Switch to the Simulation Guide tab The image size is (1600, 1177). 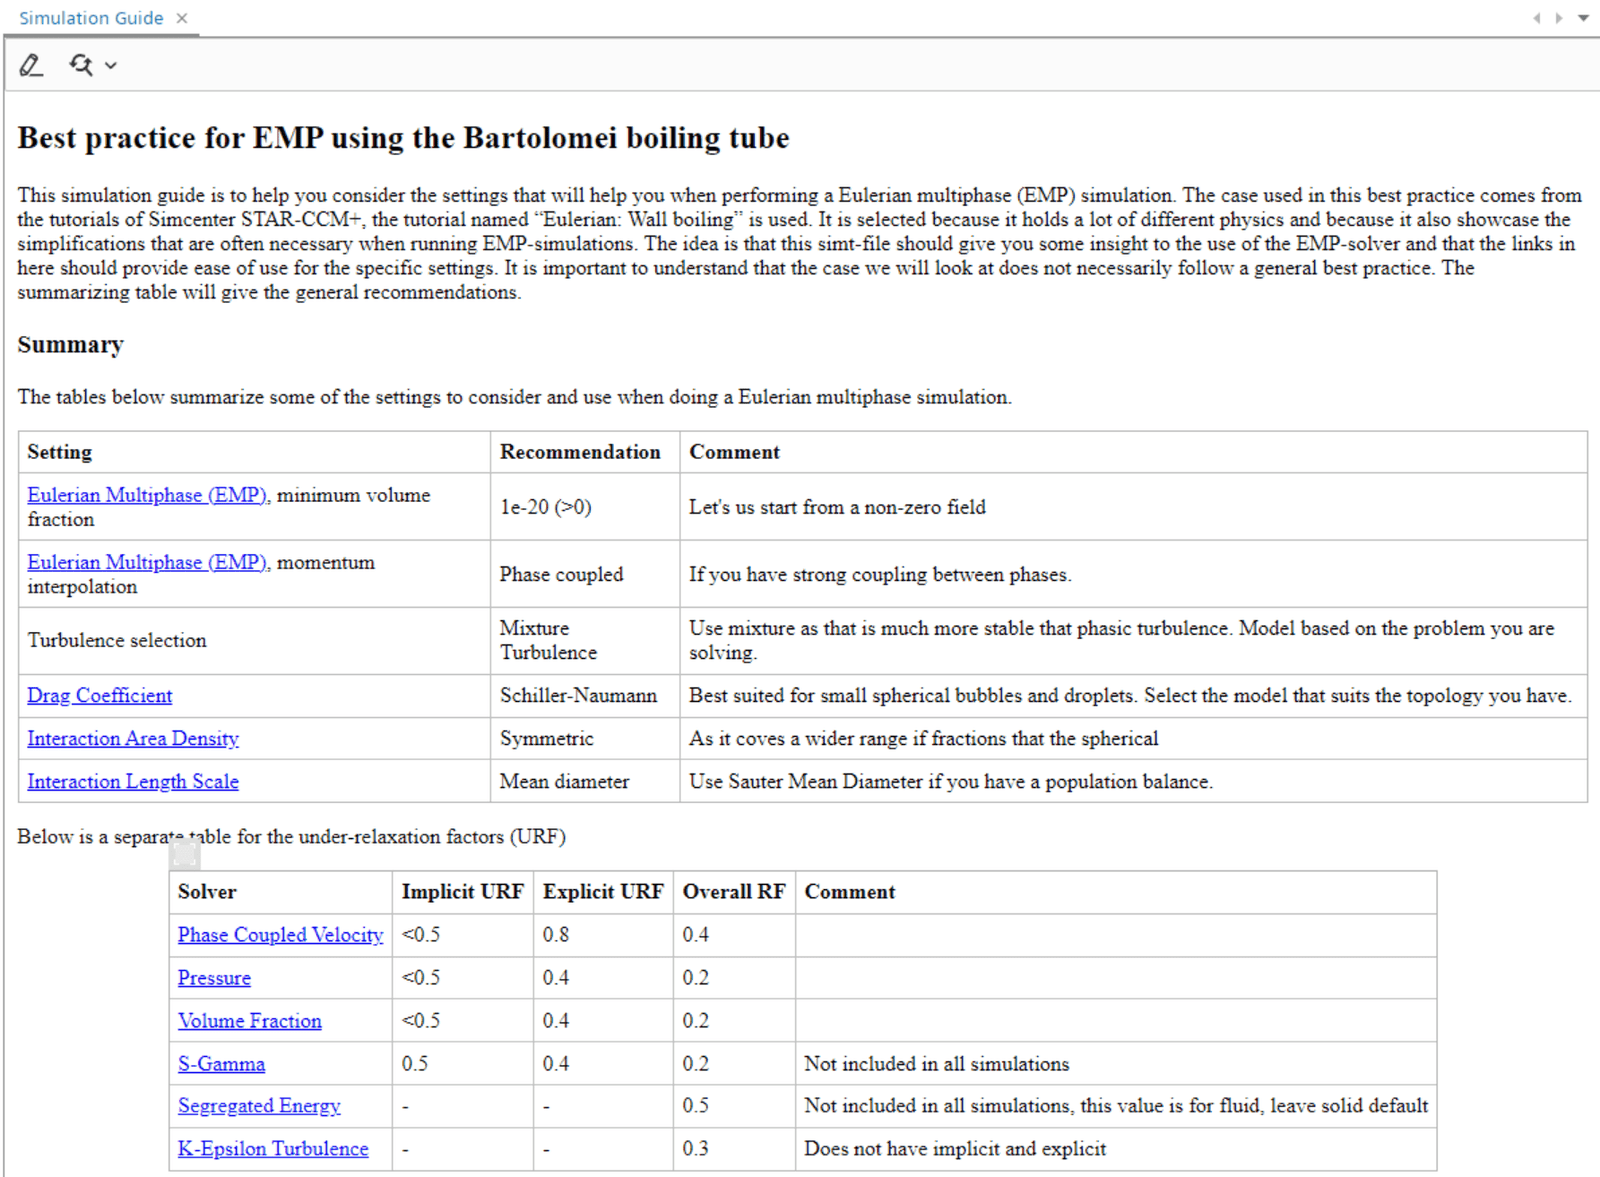[x=90, y=18]
